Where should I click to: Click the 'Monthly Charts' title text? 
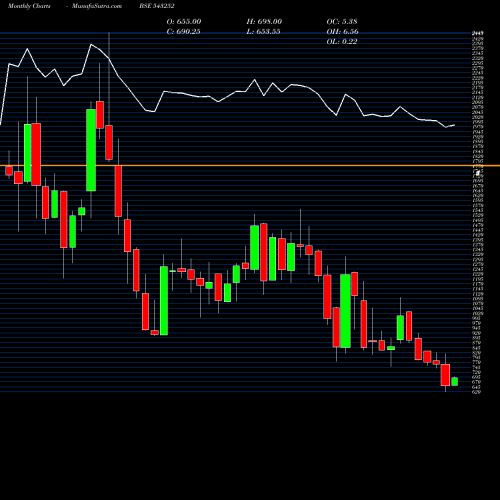pos(29,6)
